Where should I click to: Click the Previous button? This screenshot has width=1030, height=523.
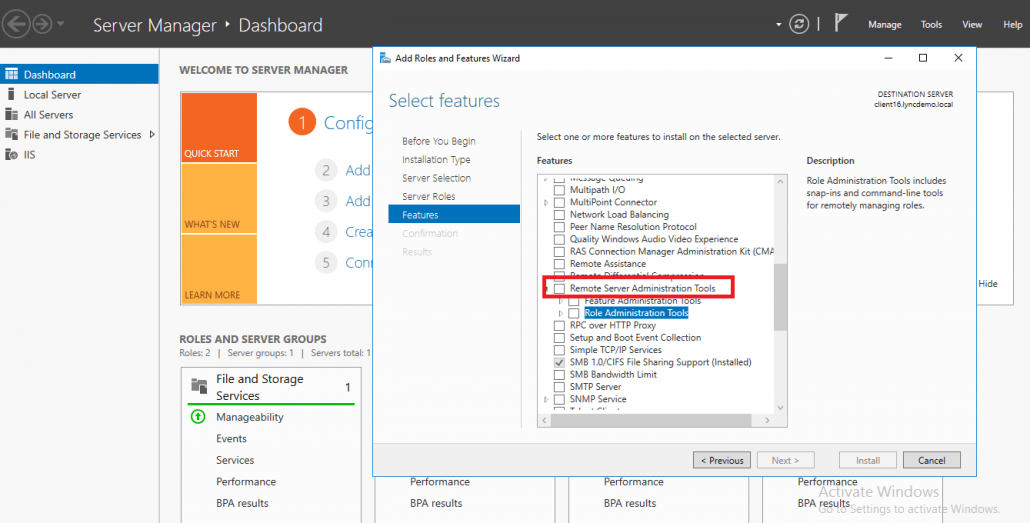721,460
